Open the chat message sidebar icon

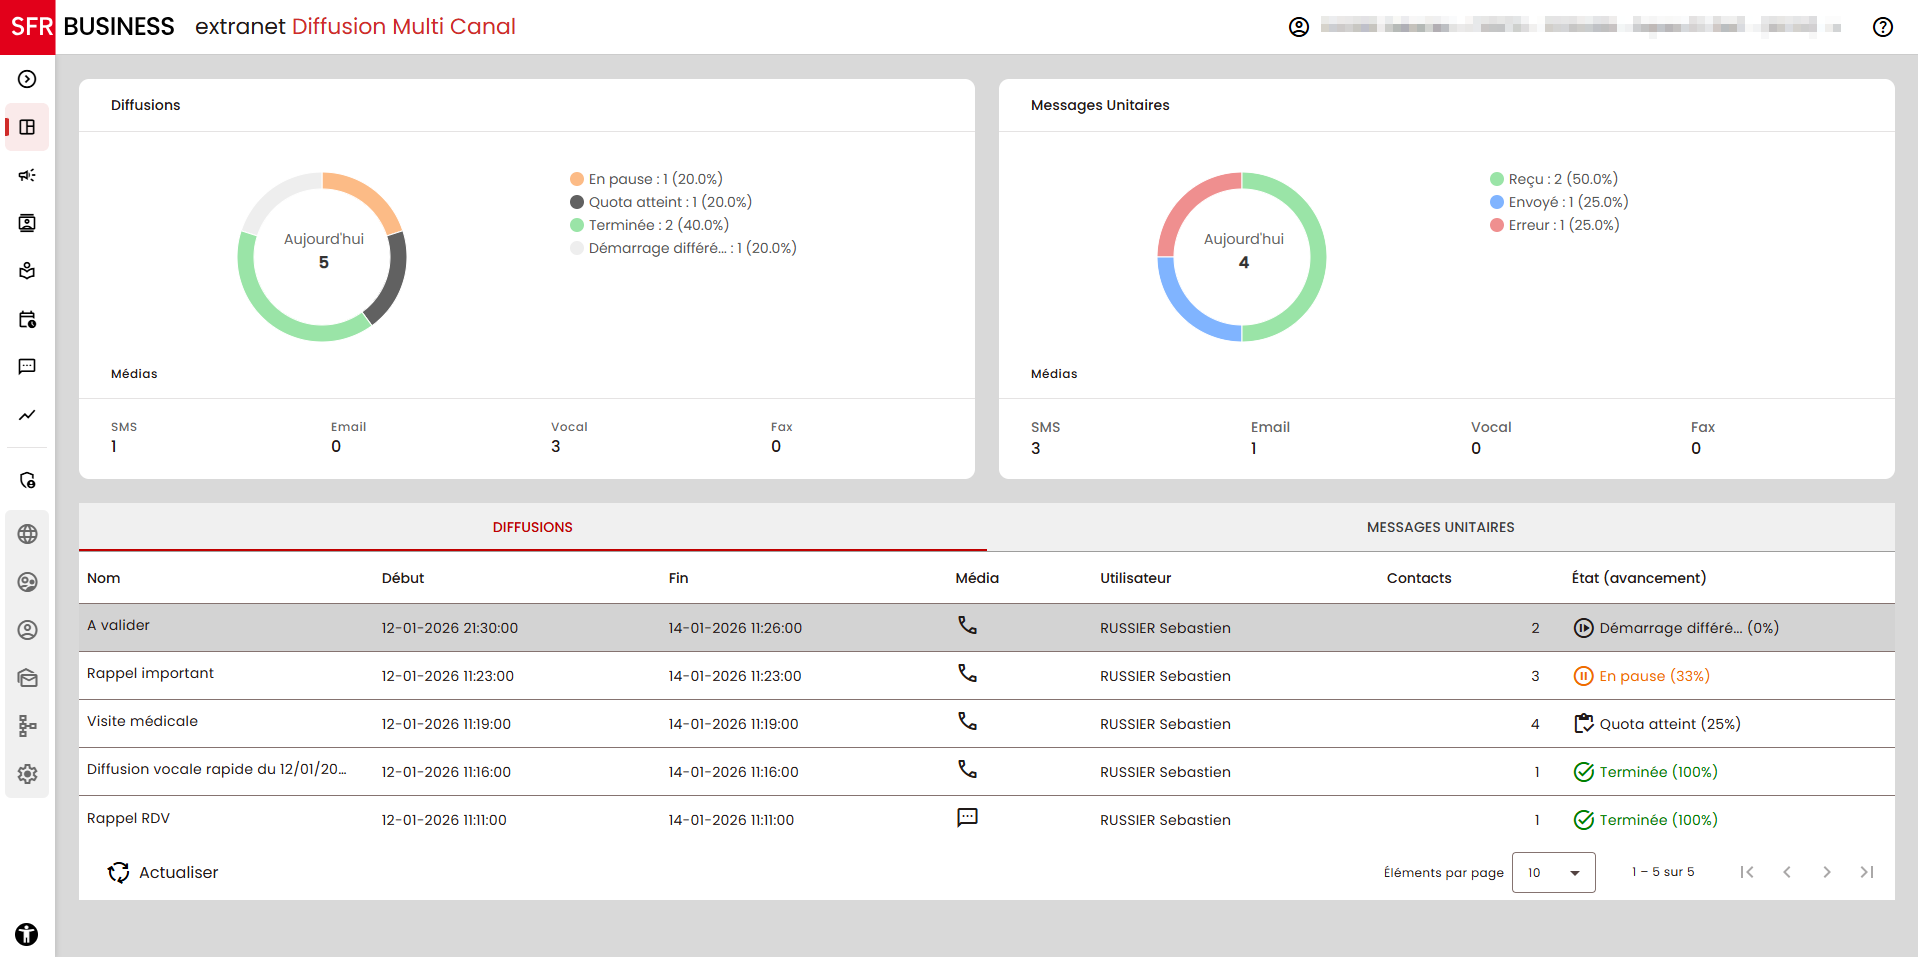(27, 367)
